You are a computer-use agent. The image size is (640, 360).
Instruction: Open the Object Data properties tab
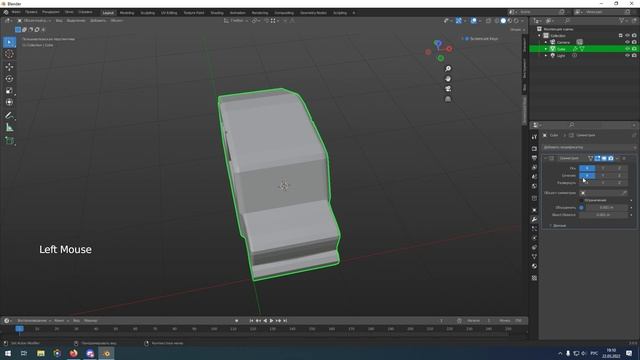tap(534, 257)
